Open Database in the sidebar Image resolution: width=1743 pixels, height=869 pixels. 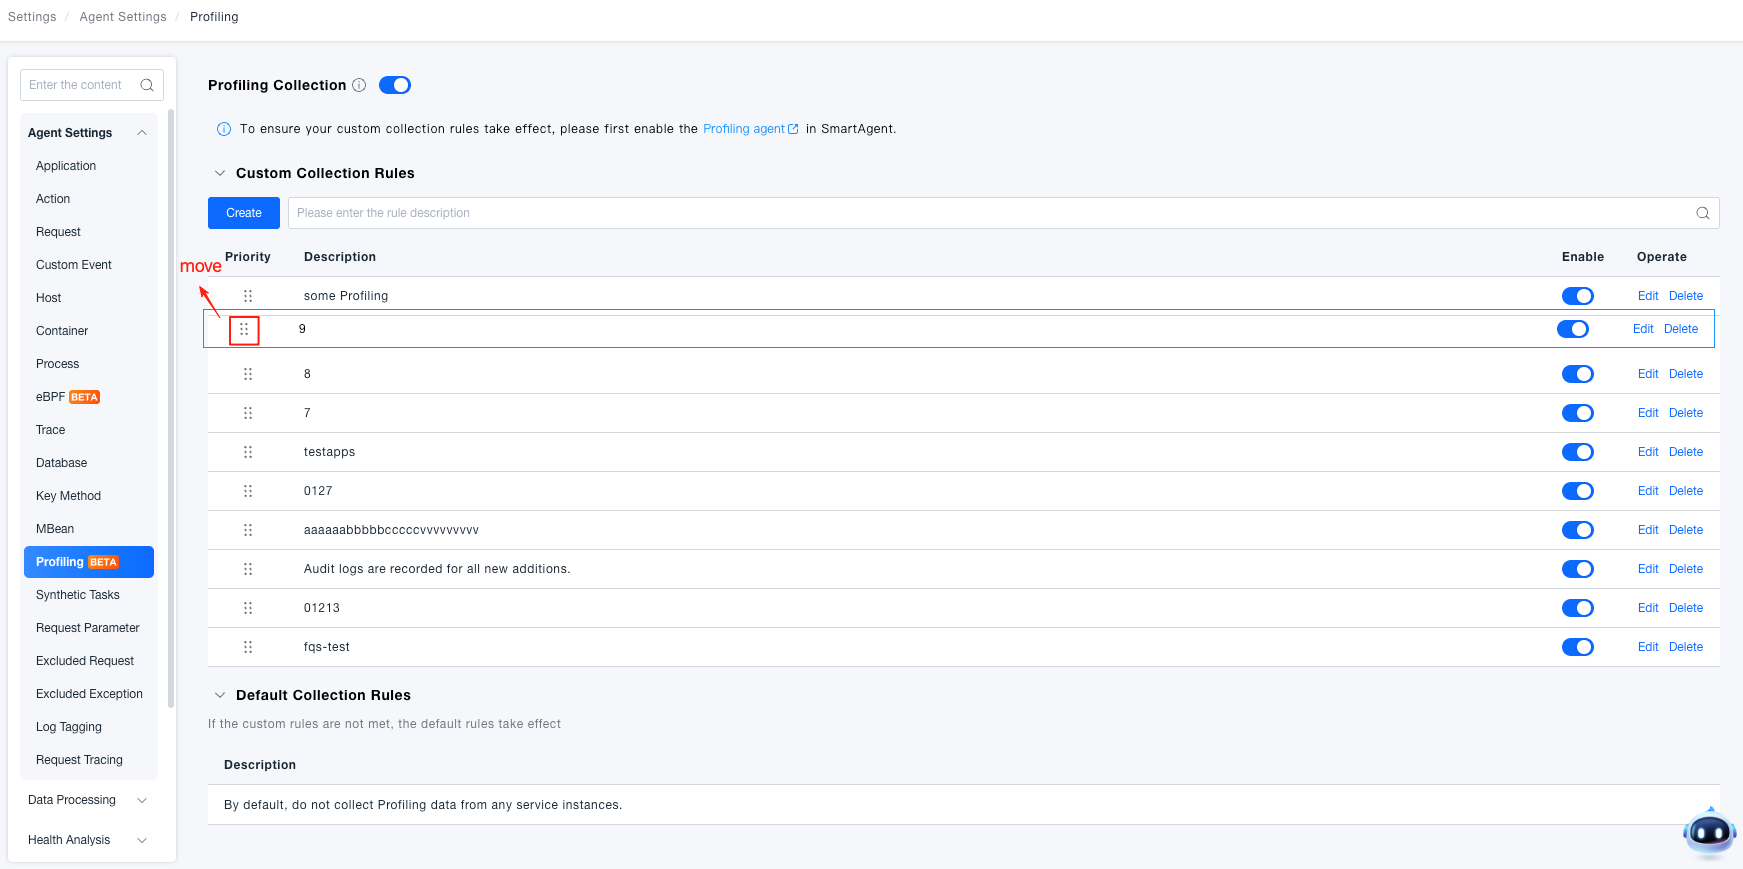pyautogui.click(x=62, y=463)
